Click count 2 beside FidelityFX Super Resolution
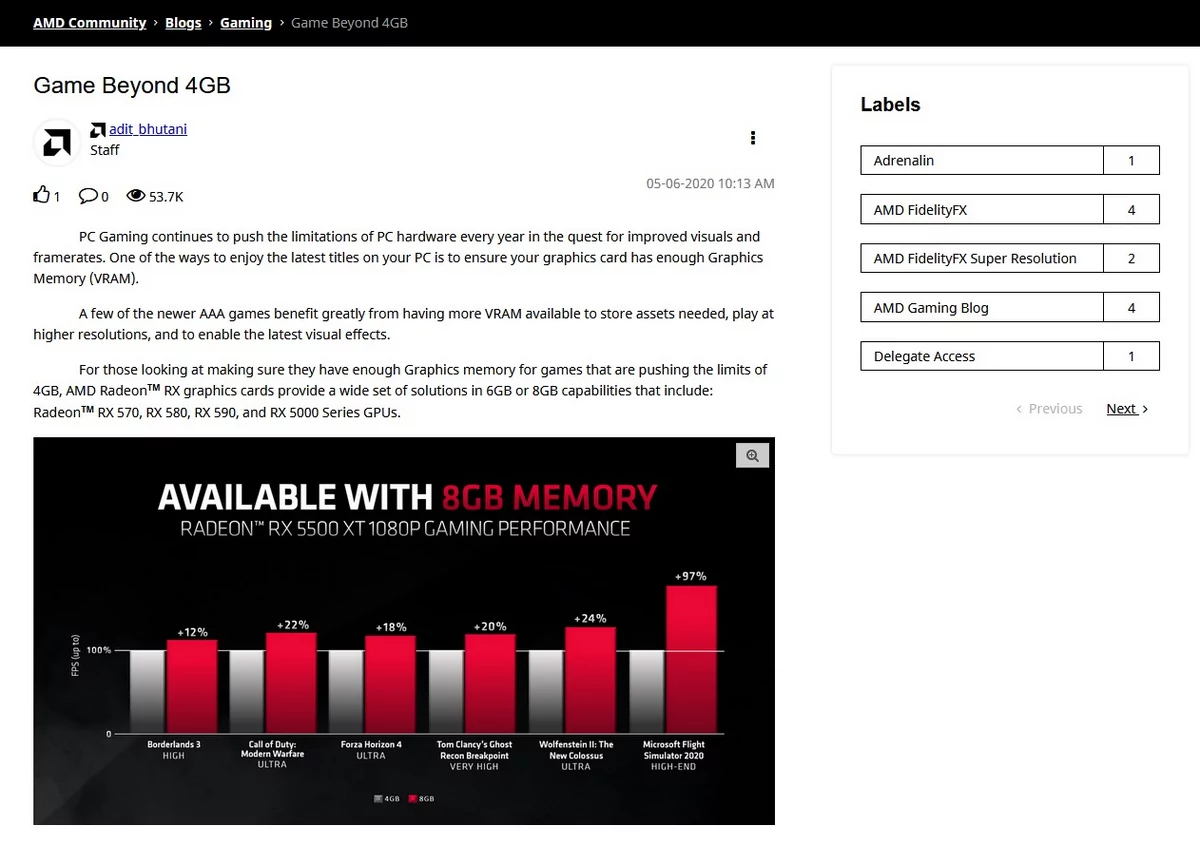Screen dimensions: 1200x845 pos(1131,258)
